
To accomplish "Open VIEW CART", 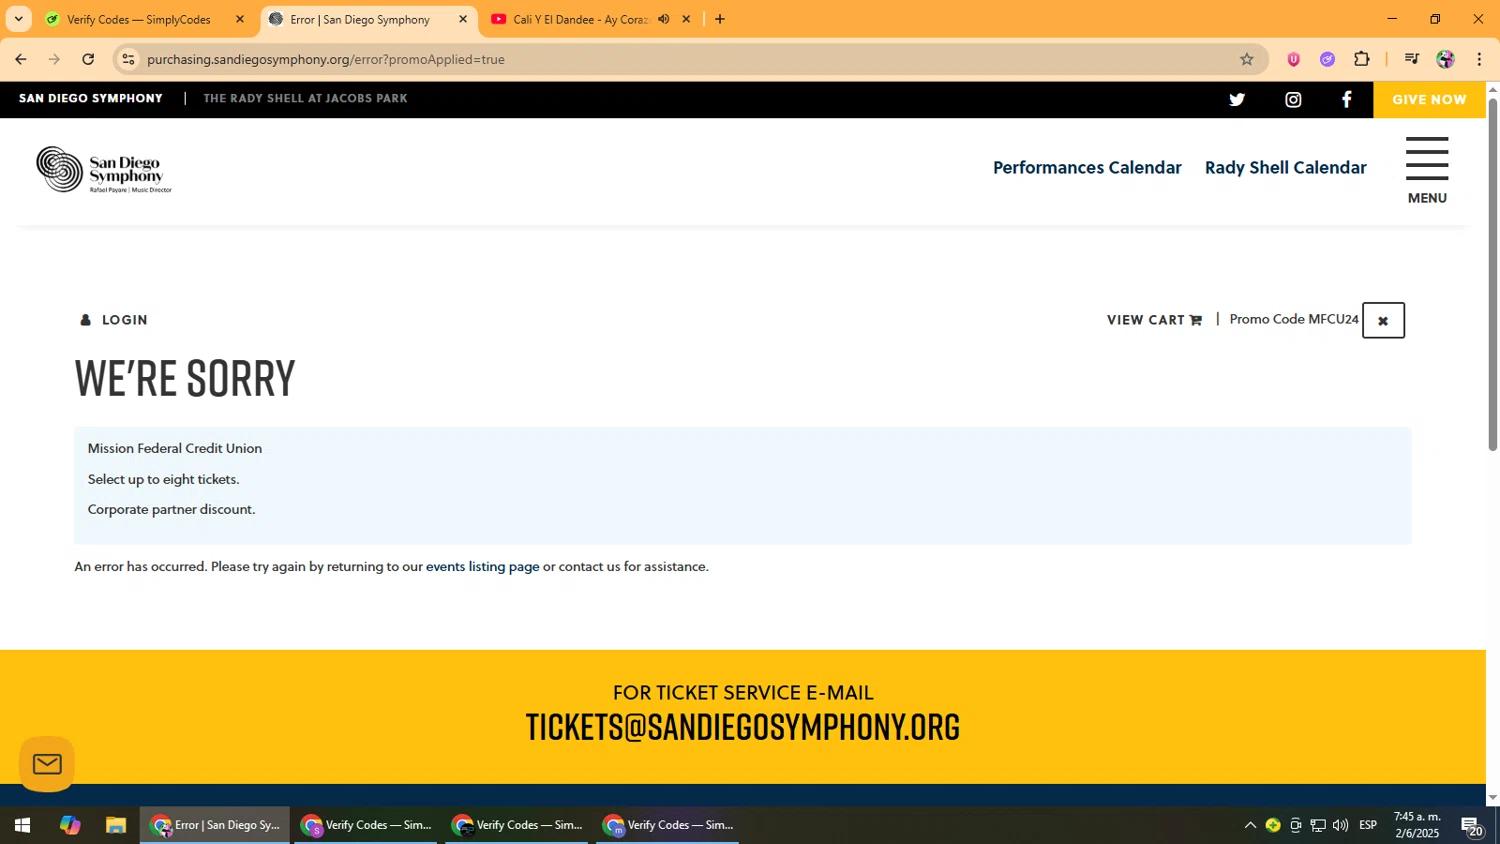I will (x=1154, y=320).
